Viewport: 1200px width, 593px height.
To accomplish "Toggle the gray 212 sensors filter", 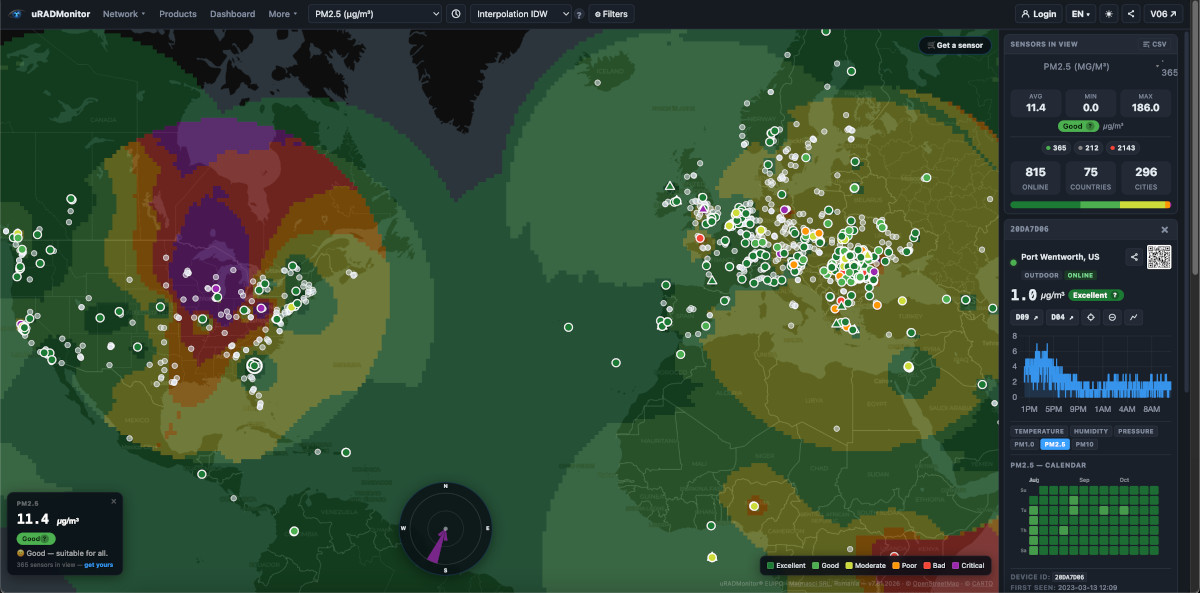I will (1087, 148).
